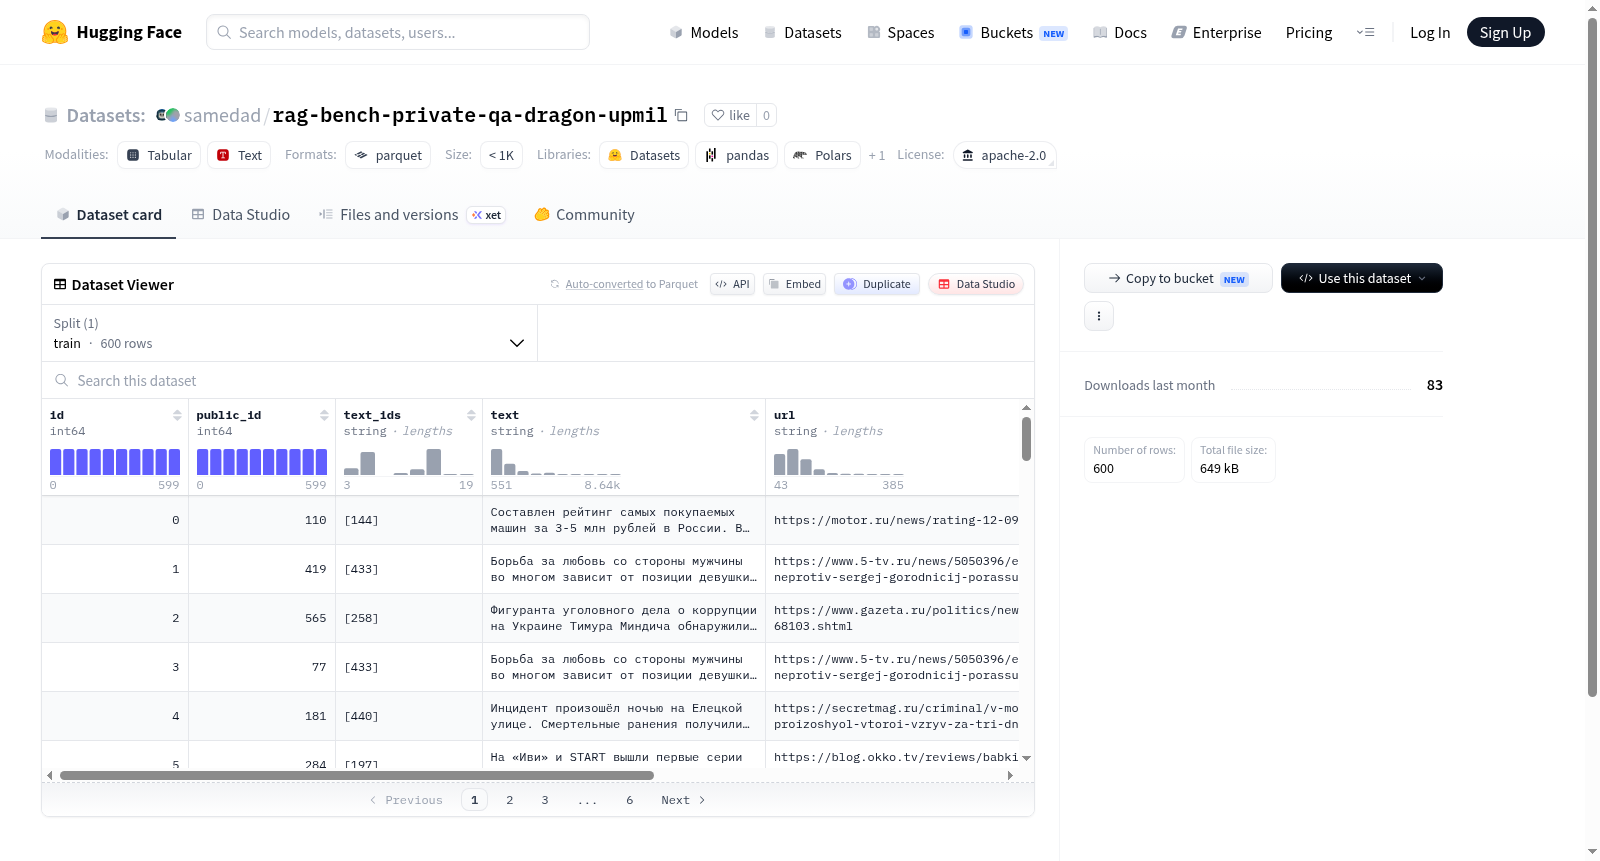Open the Buckets menu item
This screenshot has width=1600, height=861.
tap(1013, 32)
